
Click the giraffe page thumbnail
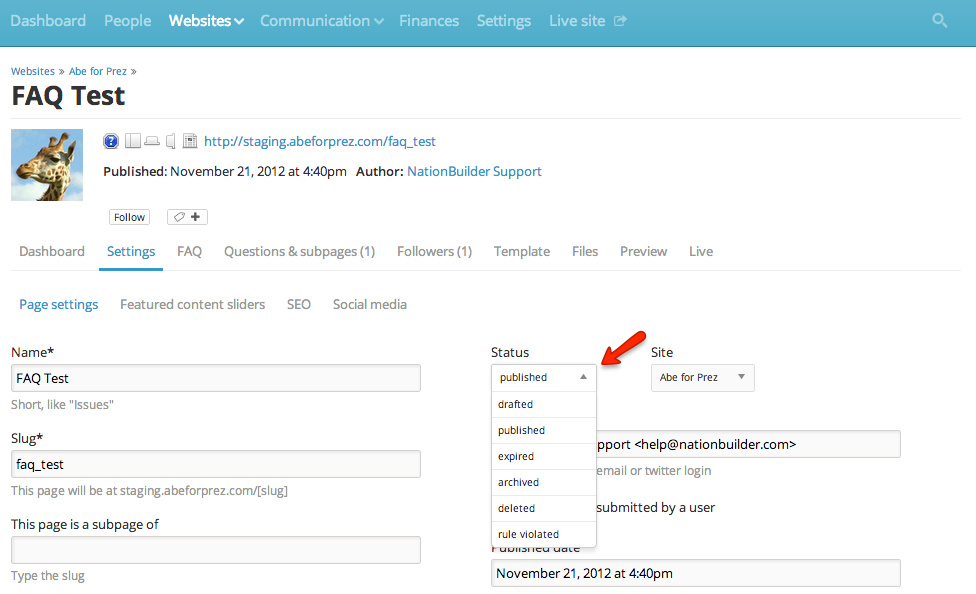coord(47,165)
